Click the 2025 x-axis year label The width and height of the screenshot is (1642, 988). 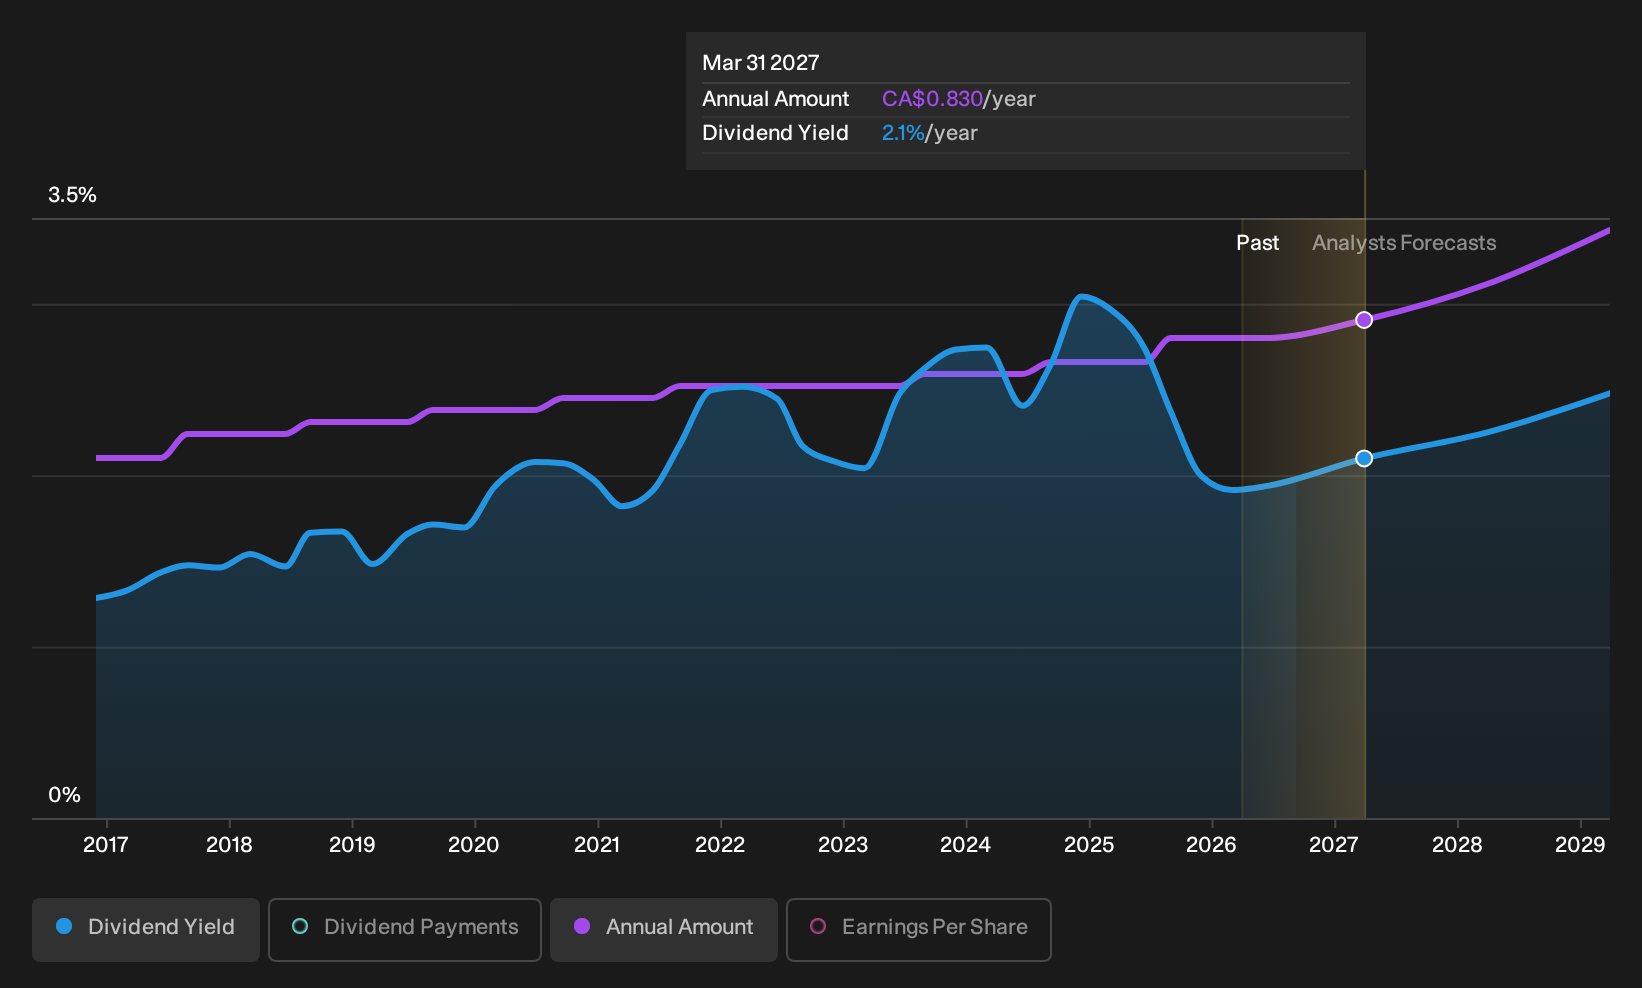1089,845
